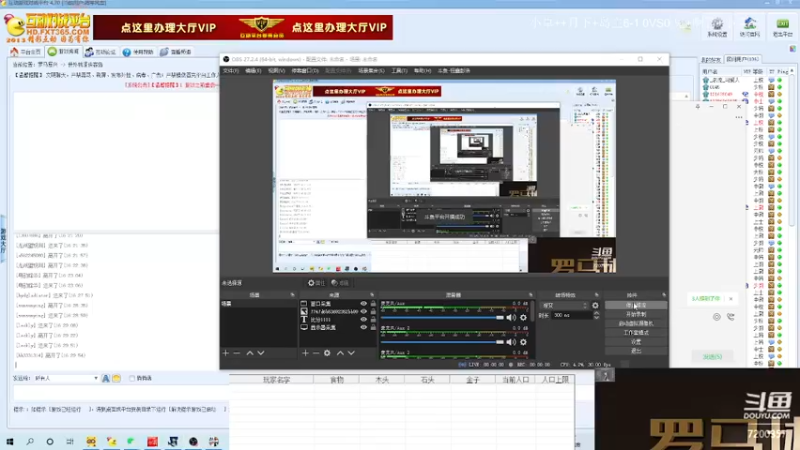Open Task View on taskbar
This screenshot has width=800, height=450.
click(x=70, y=441)
